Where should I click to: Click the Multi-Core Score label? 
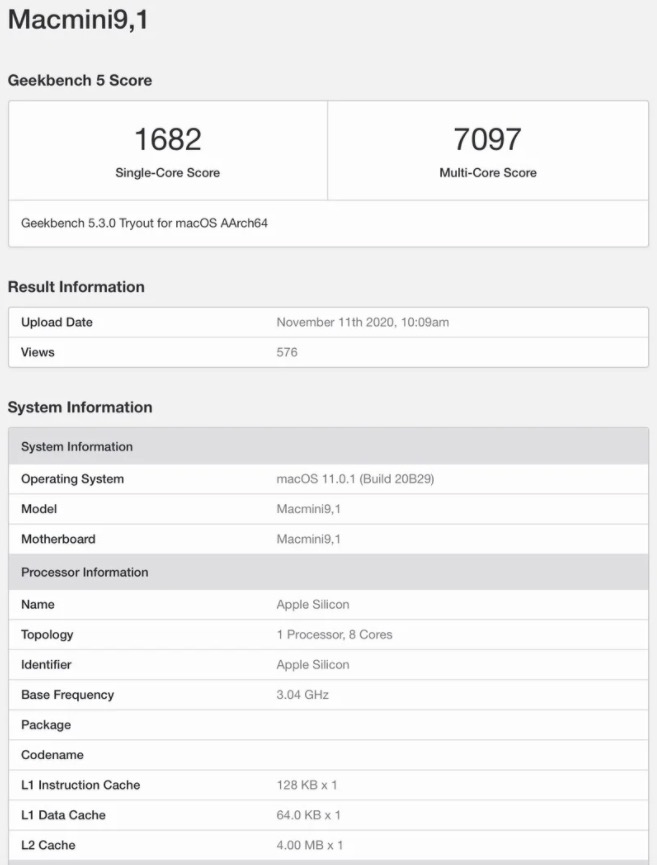pyautogui.click(x=487, y=173)
